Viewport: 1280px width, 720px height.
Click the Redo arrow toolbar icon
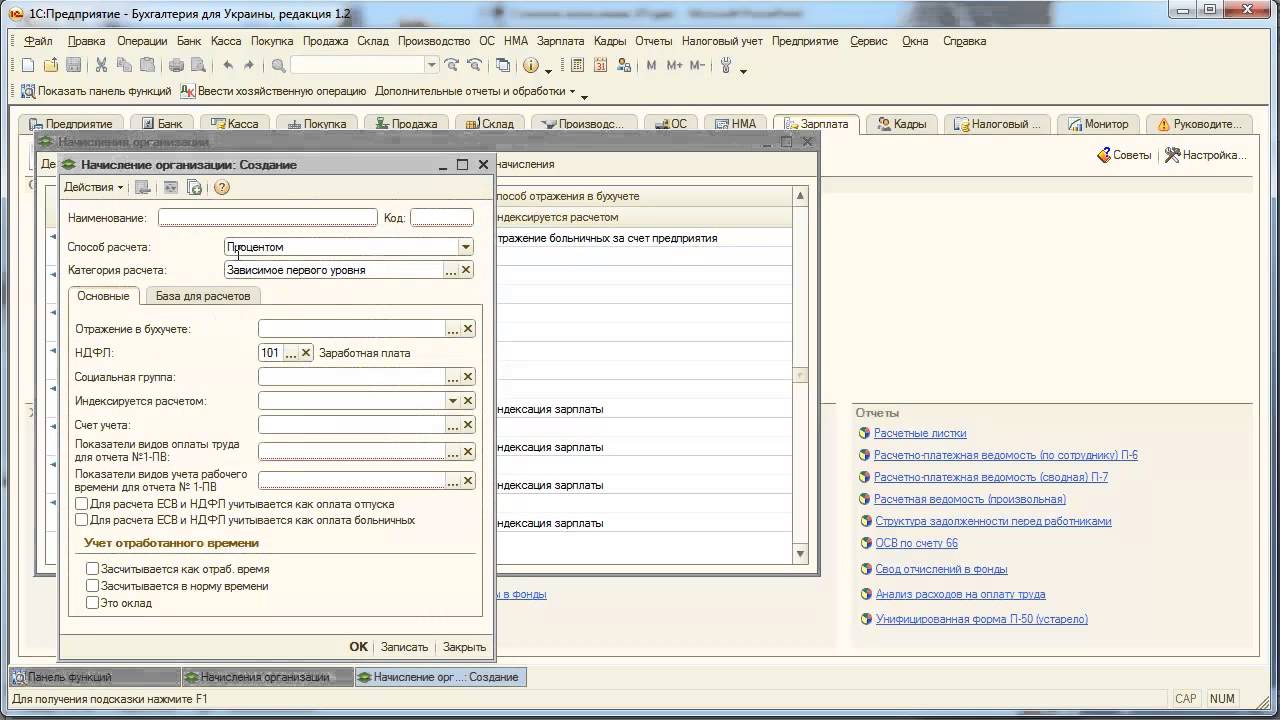point(250,65)
